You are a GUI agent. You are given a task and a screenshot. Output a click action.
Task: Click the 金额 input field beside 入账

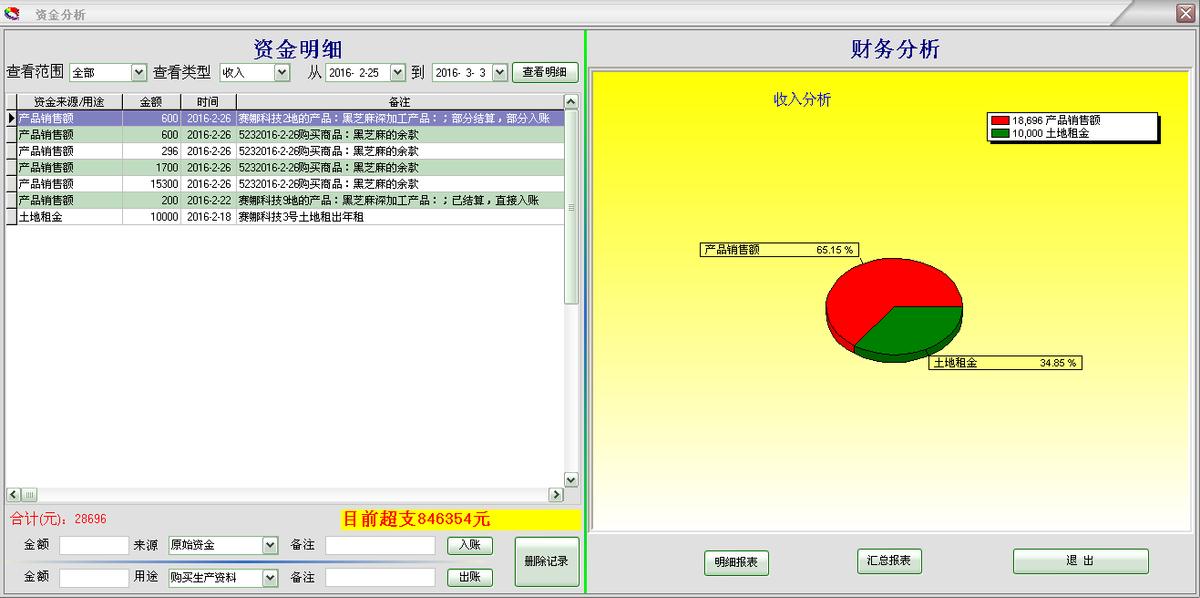(x=94, y=544)
